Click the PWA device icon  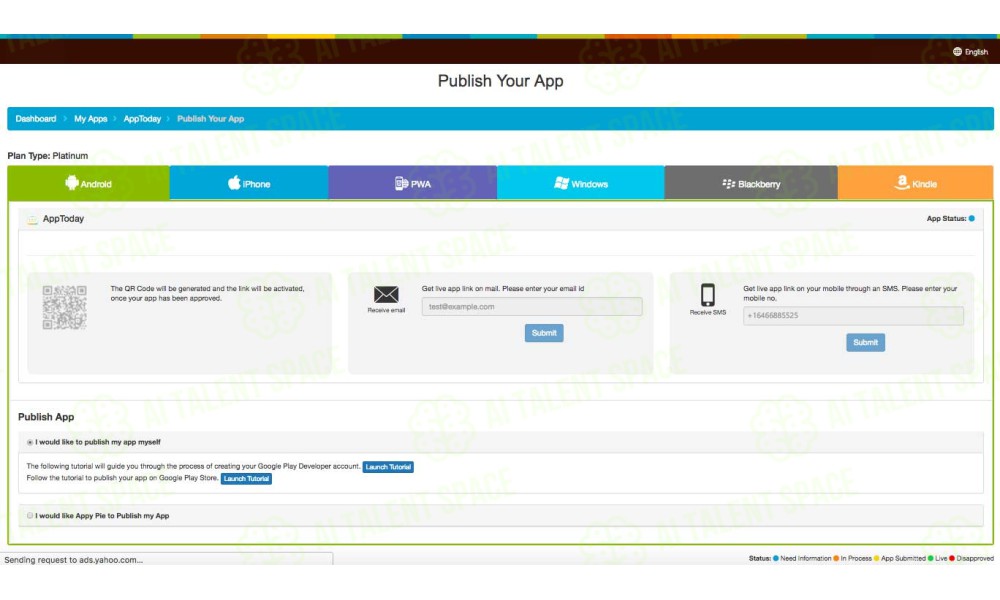(401, 183)
